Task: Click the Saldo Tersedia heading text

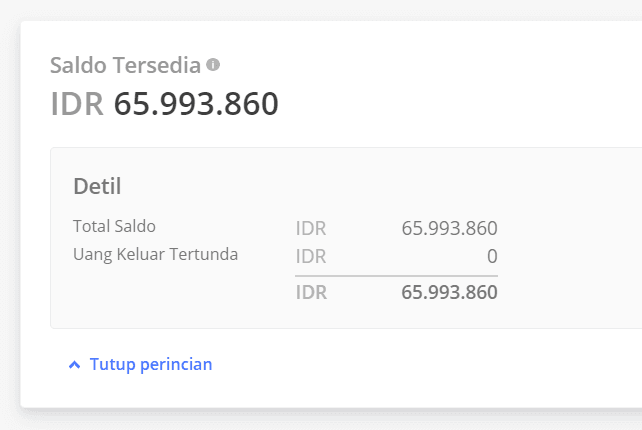Action: pos(126,66)
